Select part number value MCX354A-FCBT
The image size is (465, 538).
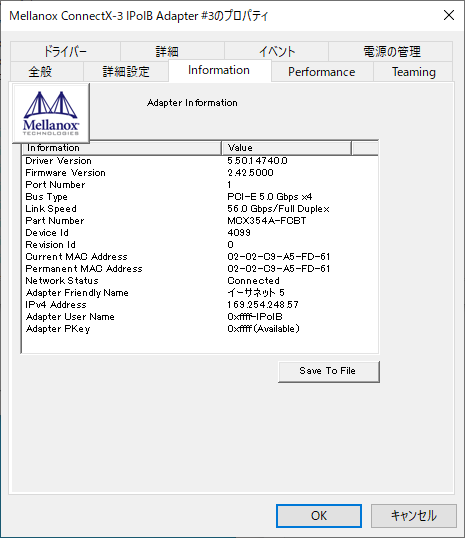pyautogui.click(x=267, y=221)
